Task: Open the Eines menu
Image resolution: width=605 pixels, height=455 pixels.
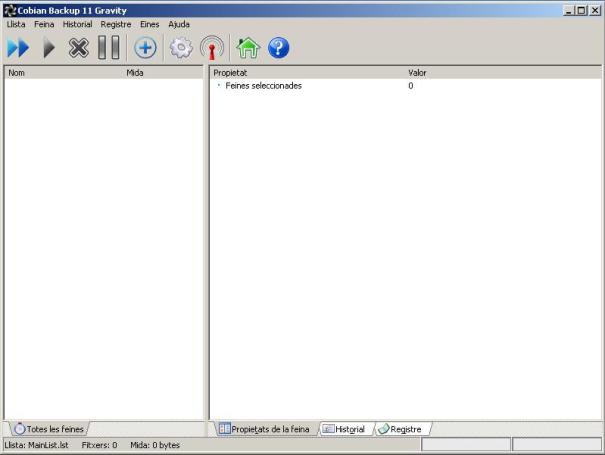Action: [x=150, y=24]
